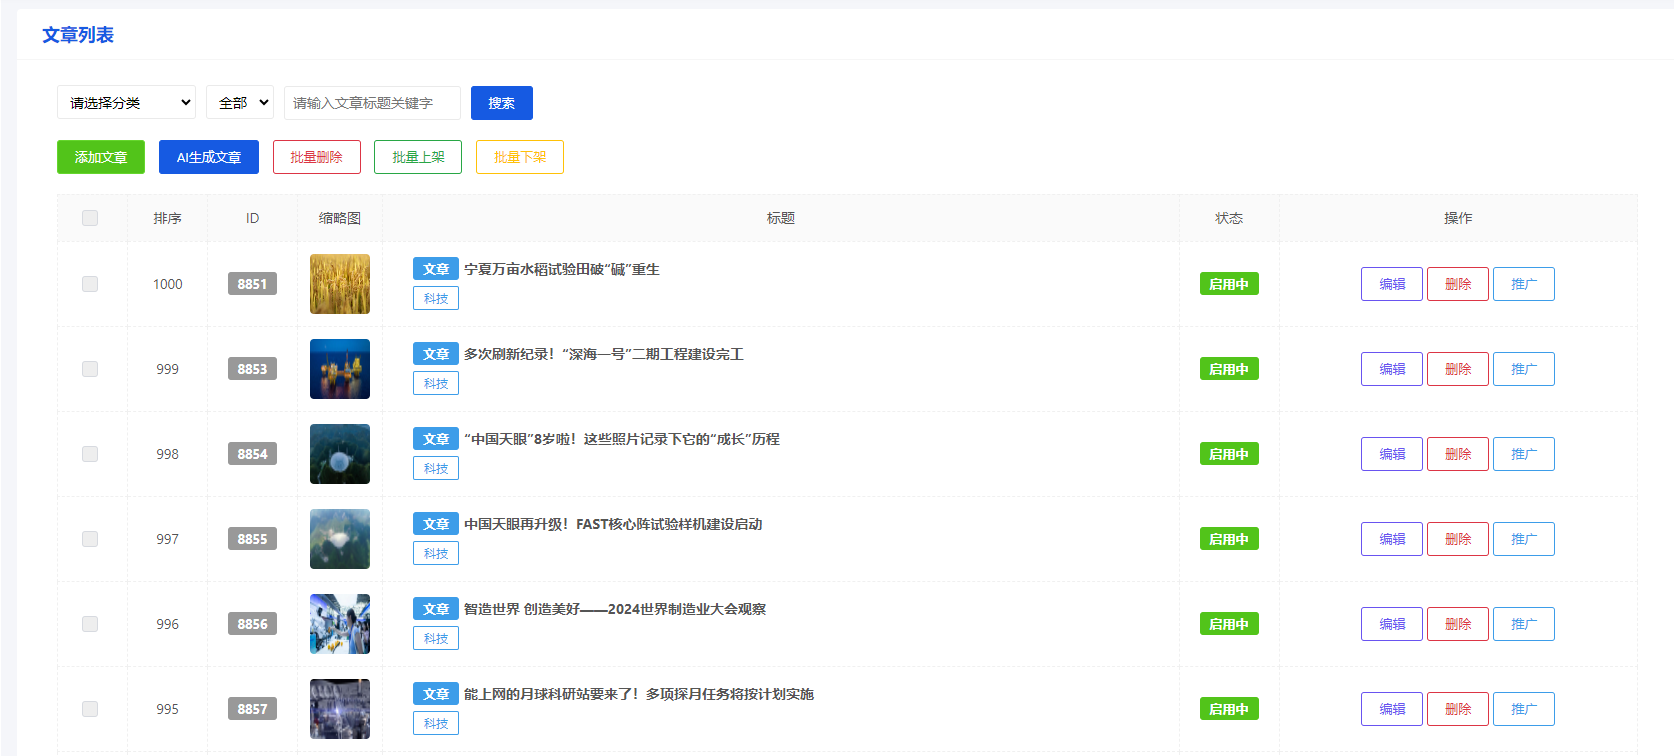Open the deep sea platform thumbnail image
Screen dimensions: 1674x756
click(x=339, y=369)
